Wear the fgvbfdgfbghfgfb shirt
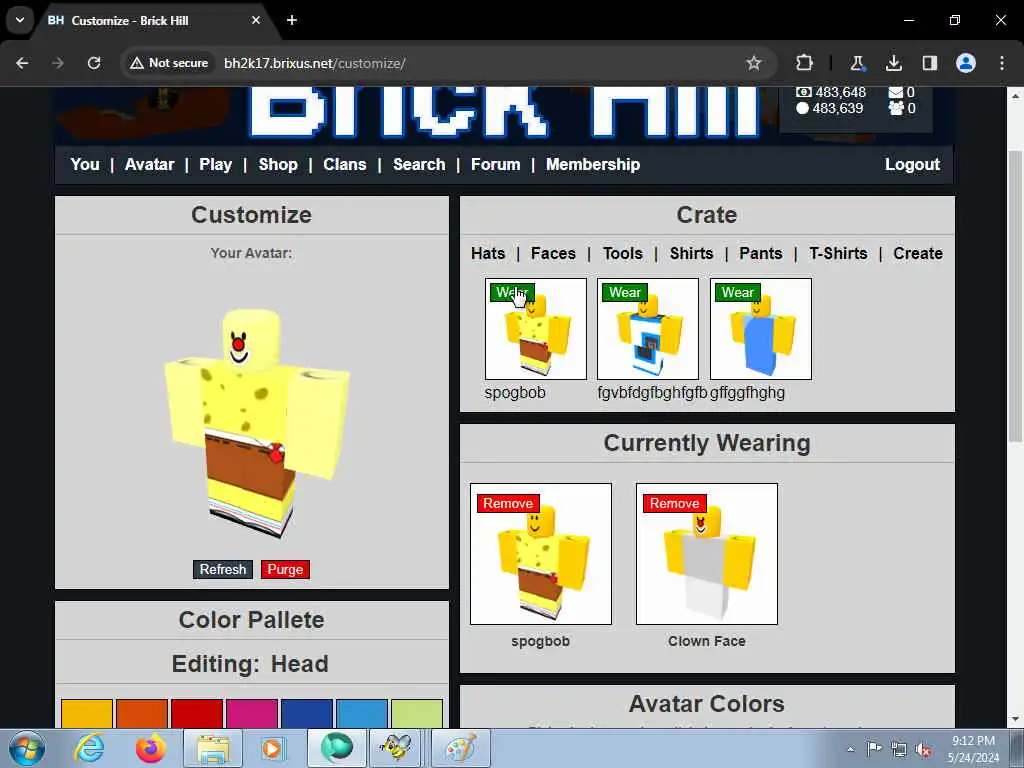Image resolution: width=1024 pixels, height=768 pixels. [x=625, y=293]
